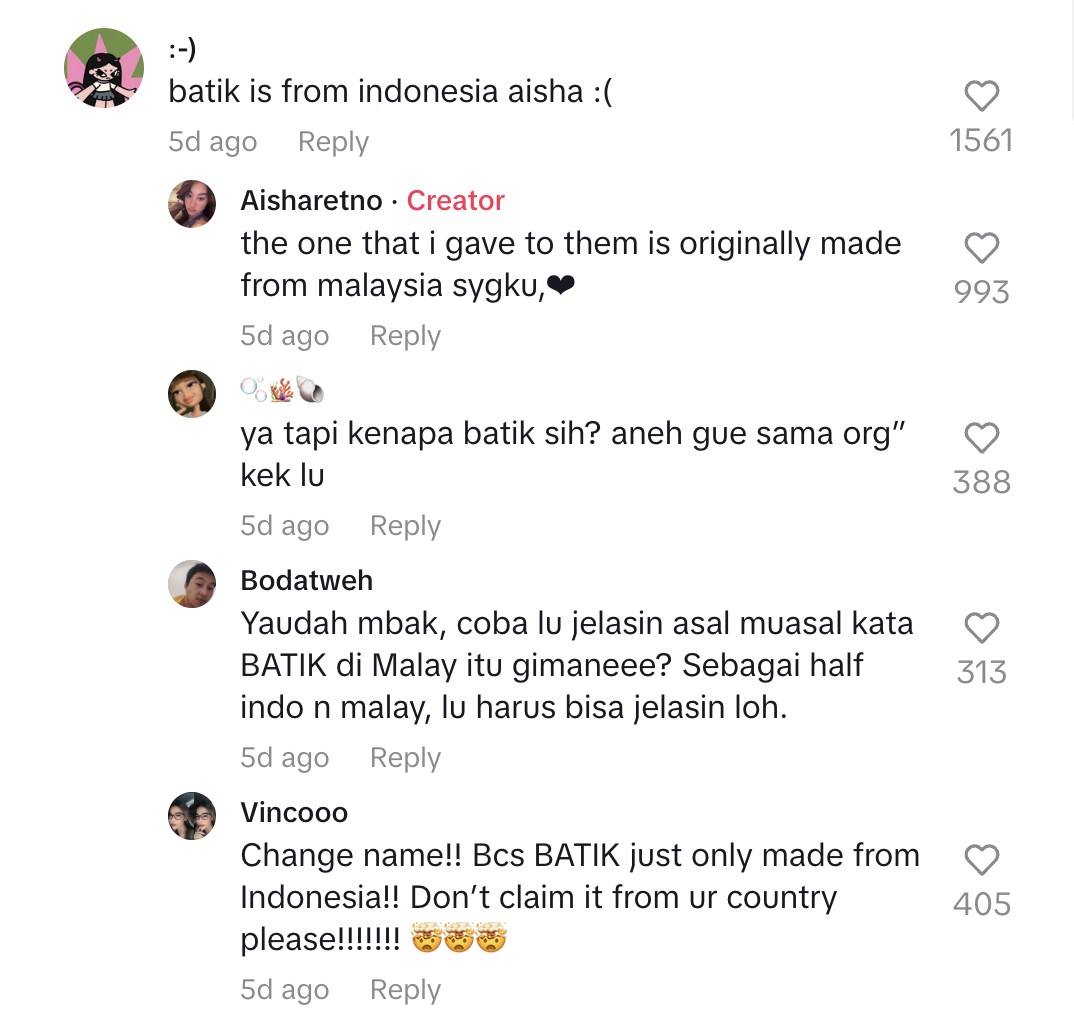Open the Vincooo username link
Screen dimensions: 1074x1020
click(x=294, y=812)
